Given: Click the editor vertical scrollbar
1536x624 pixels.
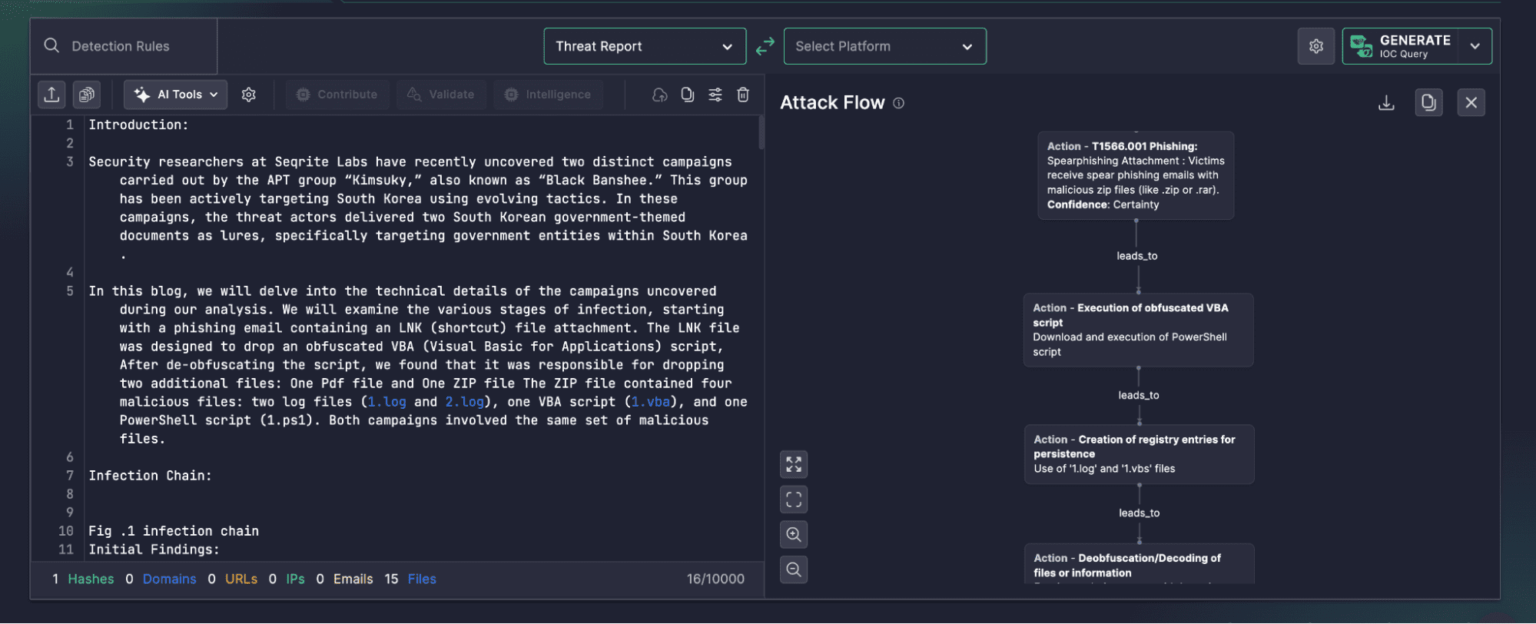Looking at the screenshot, I should (x=761, y=132).
